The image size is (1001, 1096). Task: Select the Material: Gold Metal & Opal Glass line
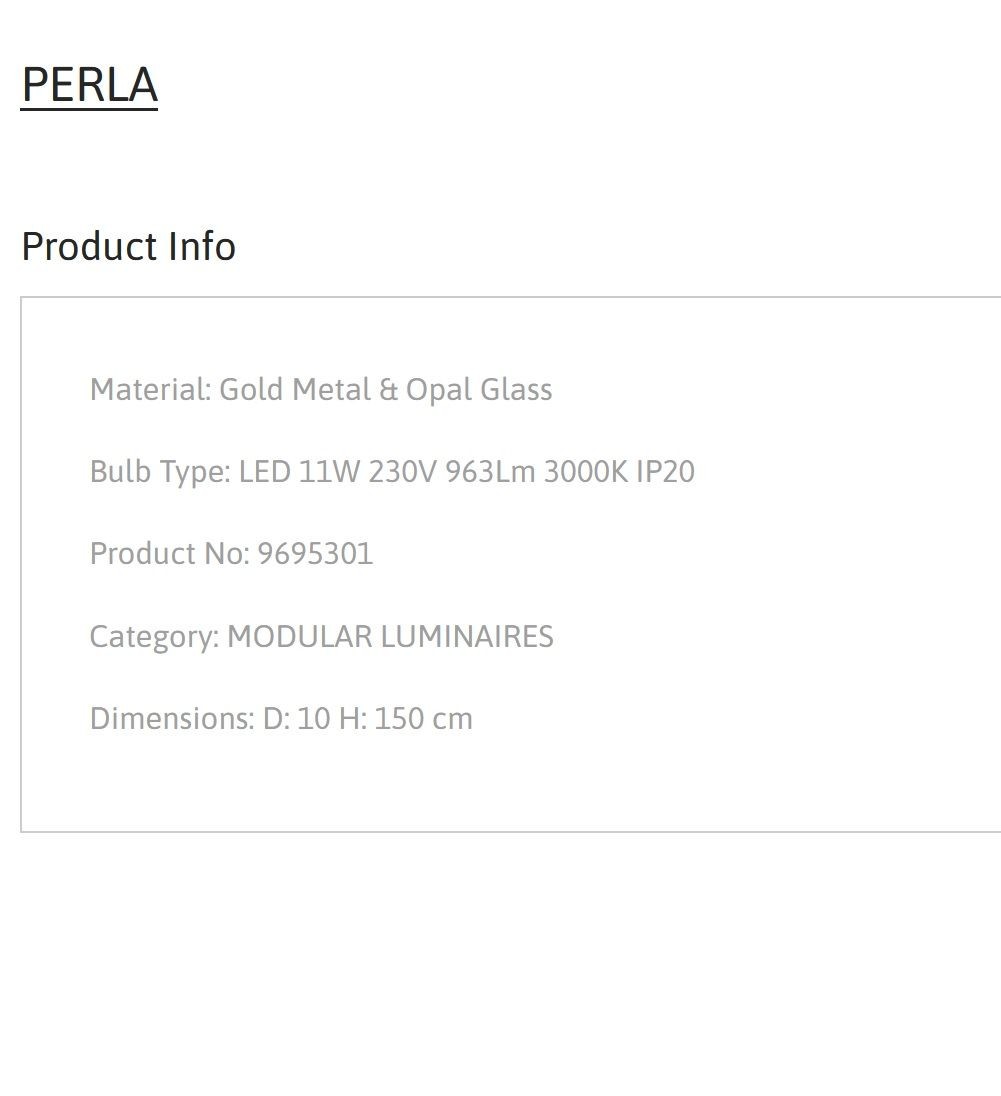pyautogui.click(x=322, y=390)
